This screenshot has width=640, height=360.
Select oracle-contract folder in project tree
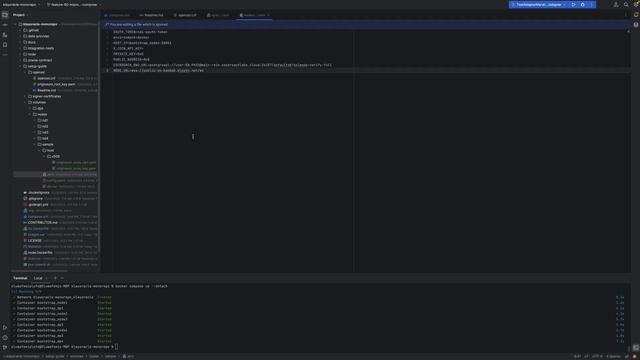click(40, 60)
